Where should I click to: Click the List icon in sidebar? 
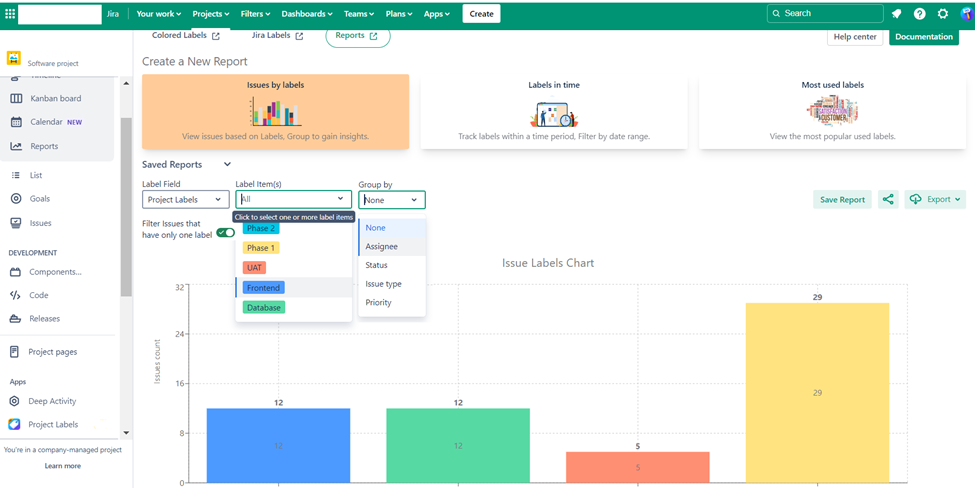[x=16, y=175]
